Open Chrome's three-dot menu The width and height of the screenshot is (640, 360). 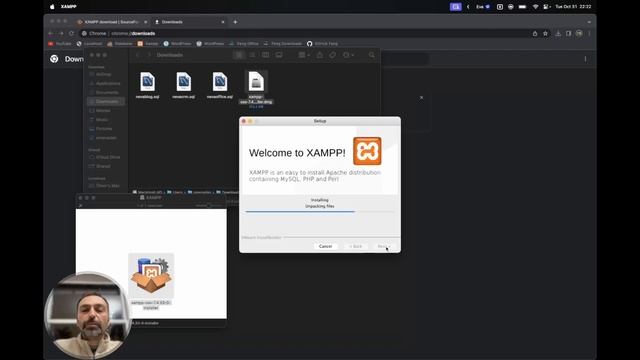click(589, 33)
